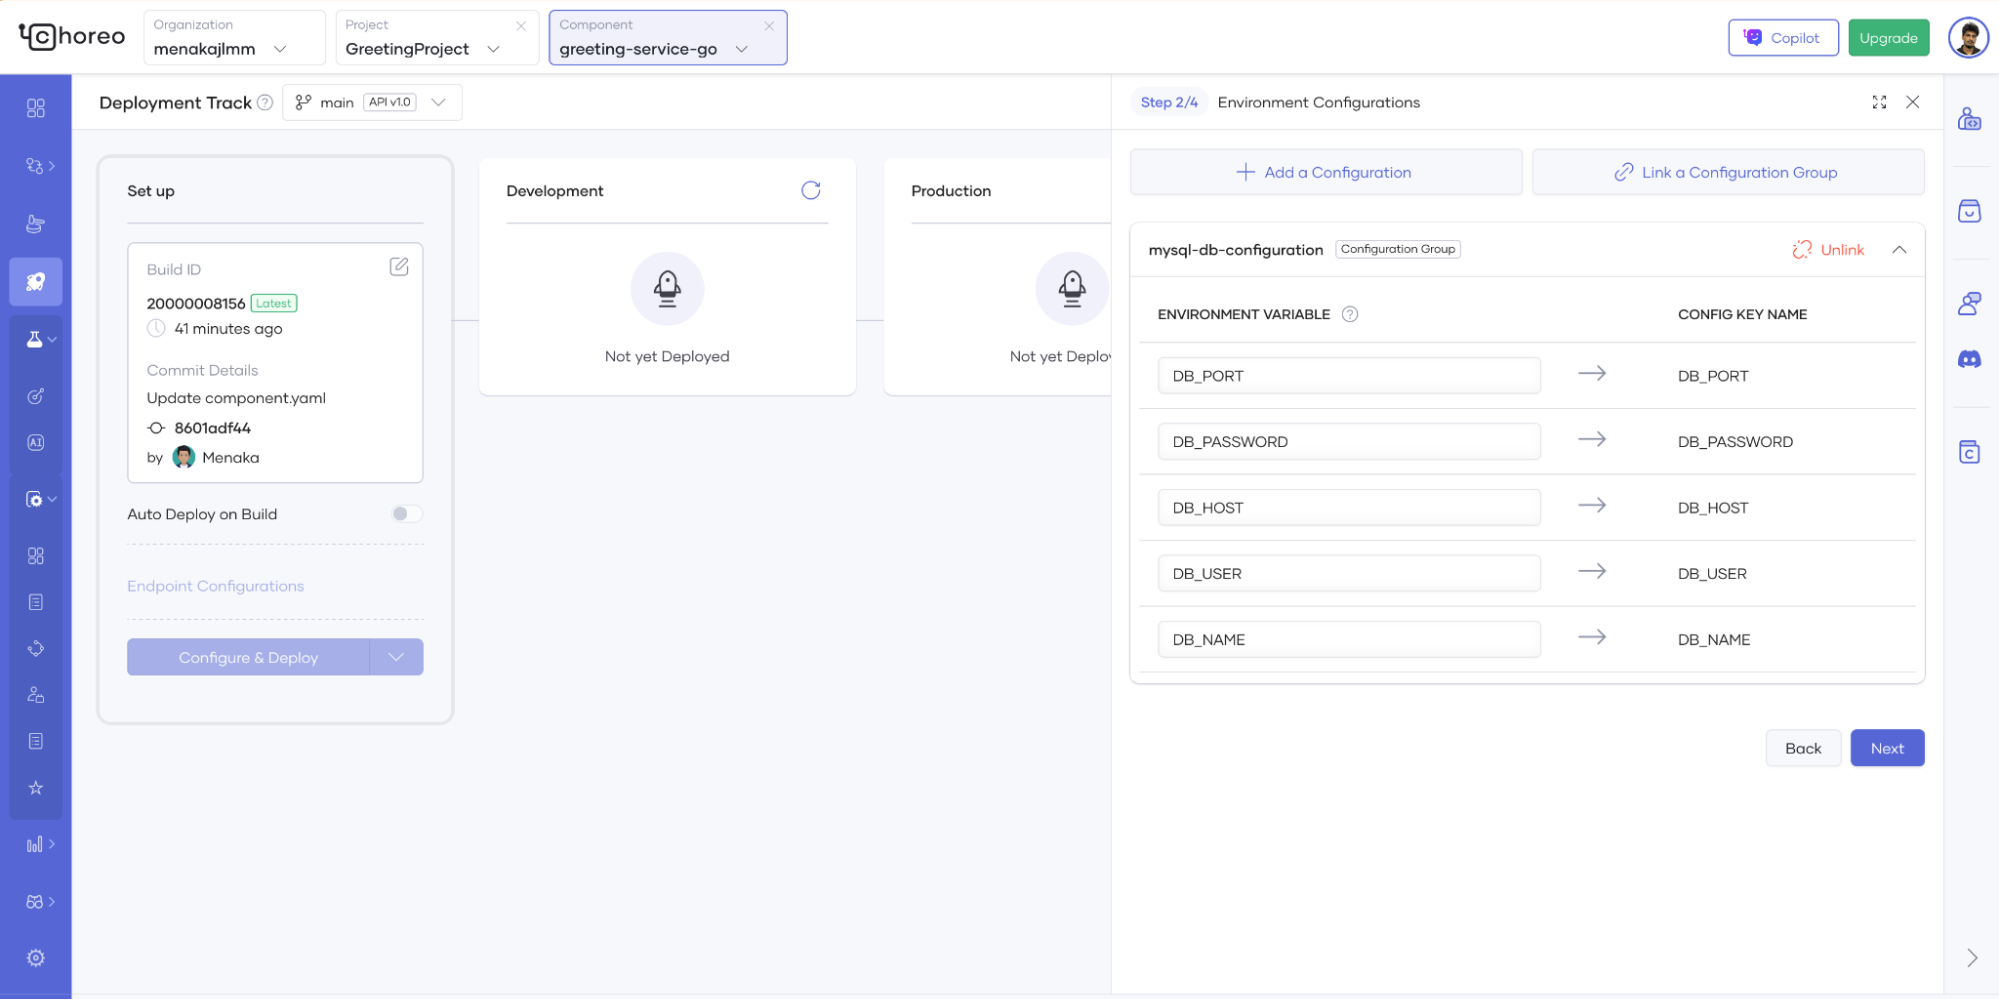Click the edit Build ID pencil icon
This screenshot has height=1000, width=1999.
coord(399,267)
